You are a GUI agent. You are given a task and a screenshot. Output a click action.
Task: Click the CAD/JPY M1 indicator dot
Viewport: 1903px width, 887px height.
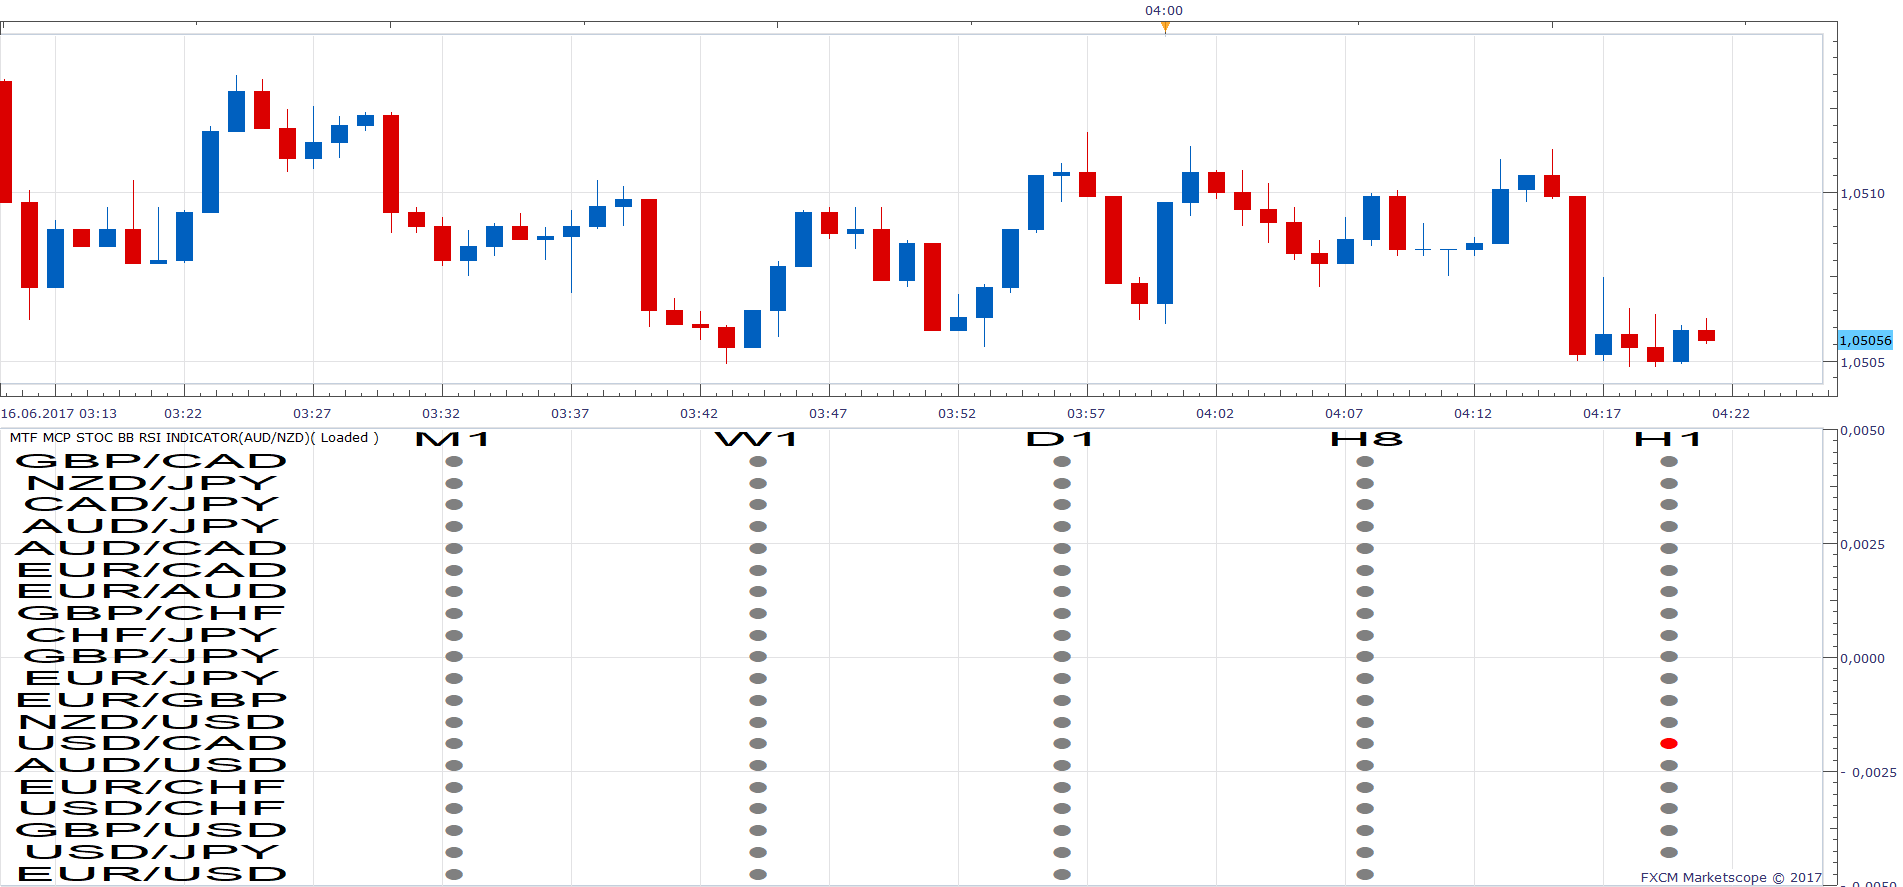coord(454,505)
